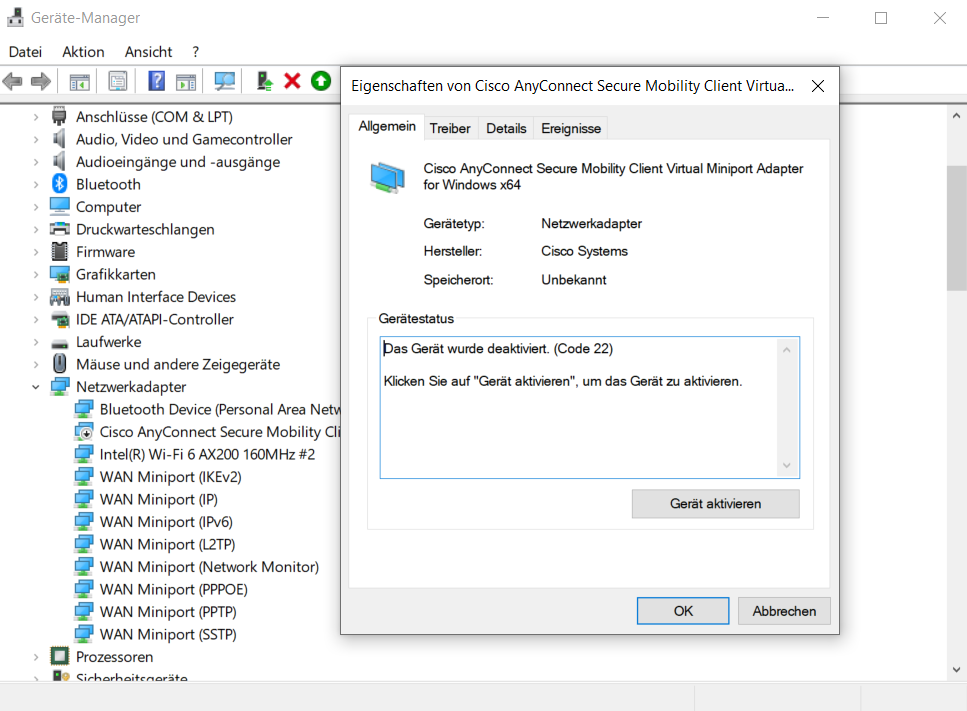This screenshot has width=967, height=711.
Task: Select the Grafikkarten display icon
Action: point(60,274)
